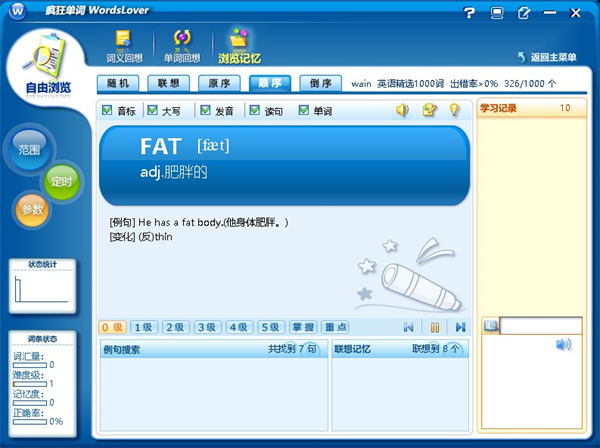600x448 pixels.
Task: Pause the automatic word playback
Action: click(x=435, y=327)
